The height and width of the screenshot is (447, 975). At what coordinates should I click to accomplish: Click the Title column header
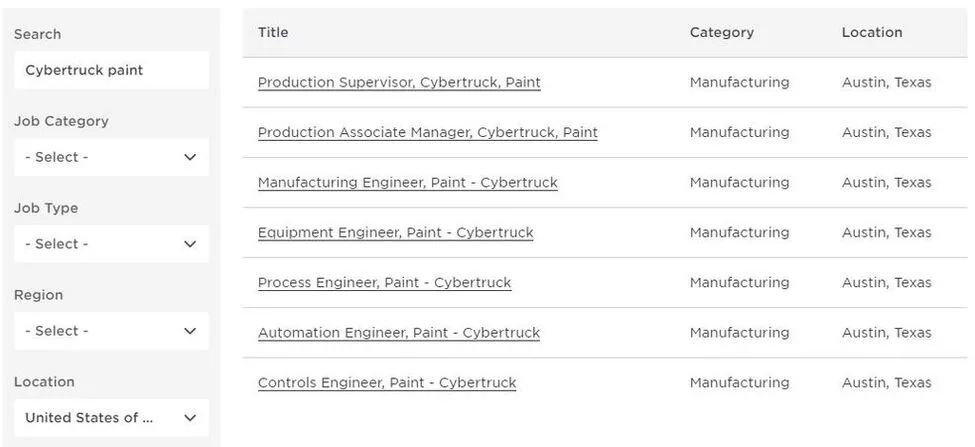[273, 32]
